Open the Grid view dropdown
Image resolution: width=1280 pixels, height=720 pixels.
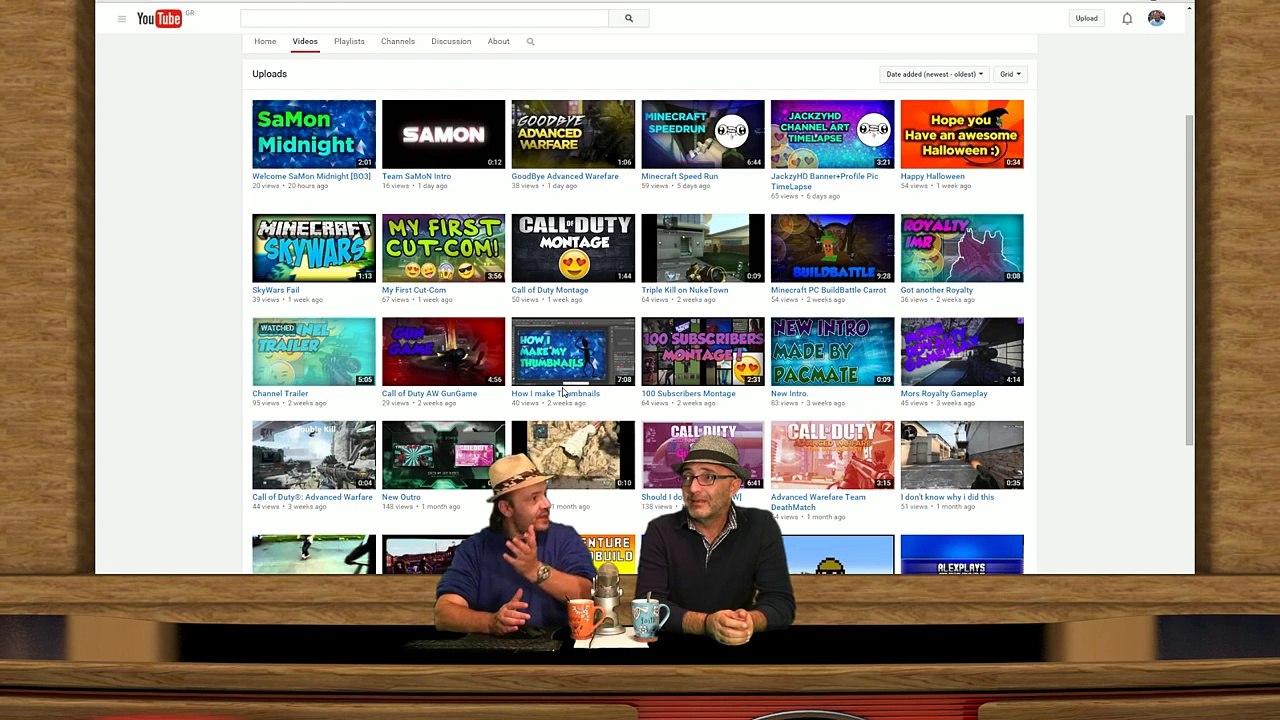(x=1010, y=74)
